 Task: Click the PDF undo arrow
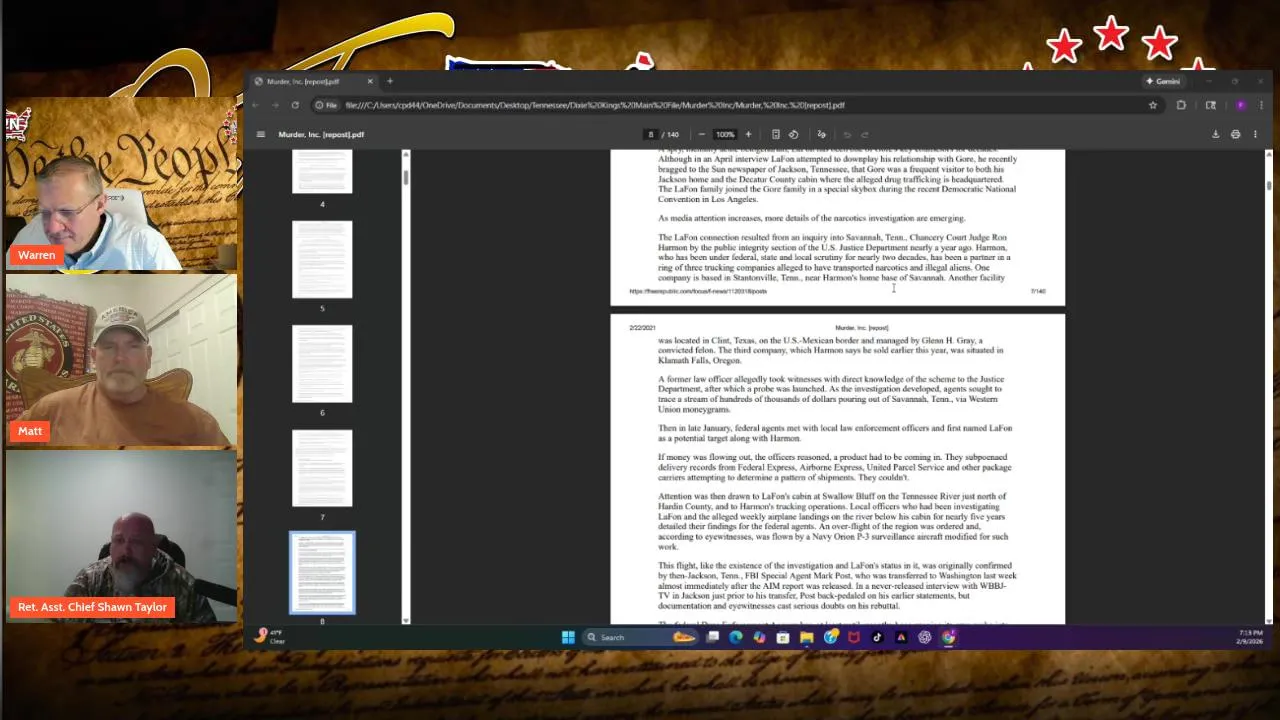click(x=847, y=134)
